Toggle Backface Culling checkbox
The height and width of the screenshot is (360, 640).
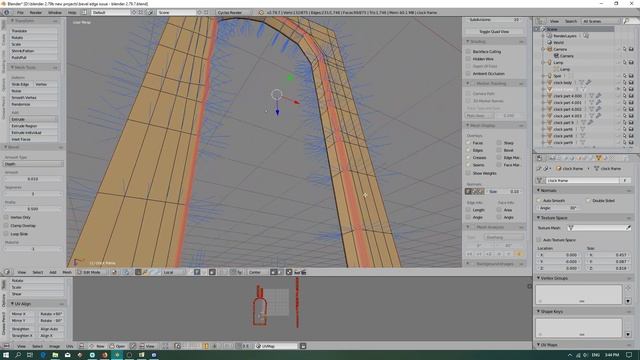[x=468, y=51]
